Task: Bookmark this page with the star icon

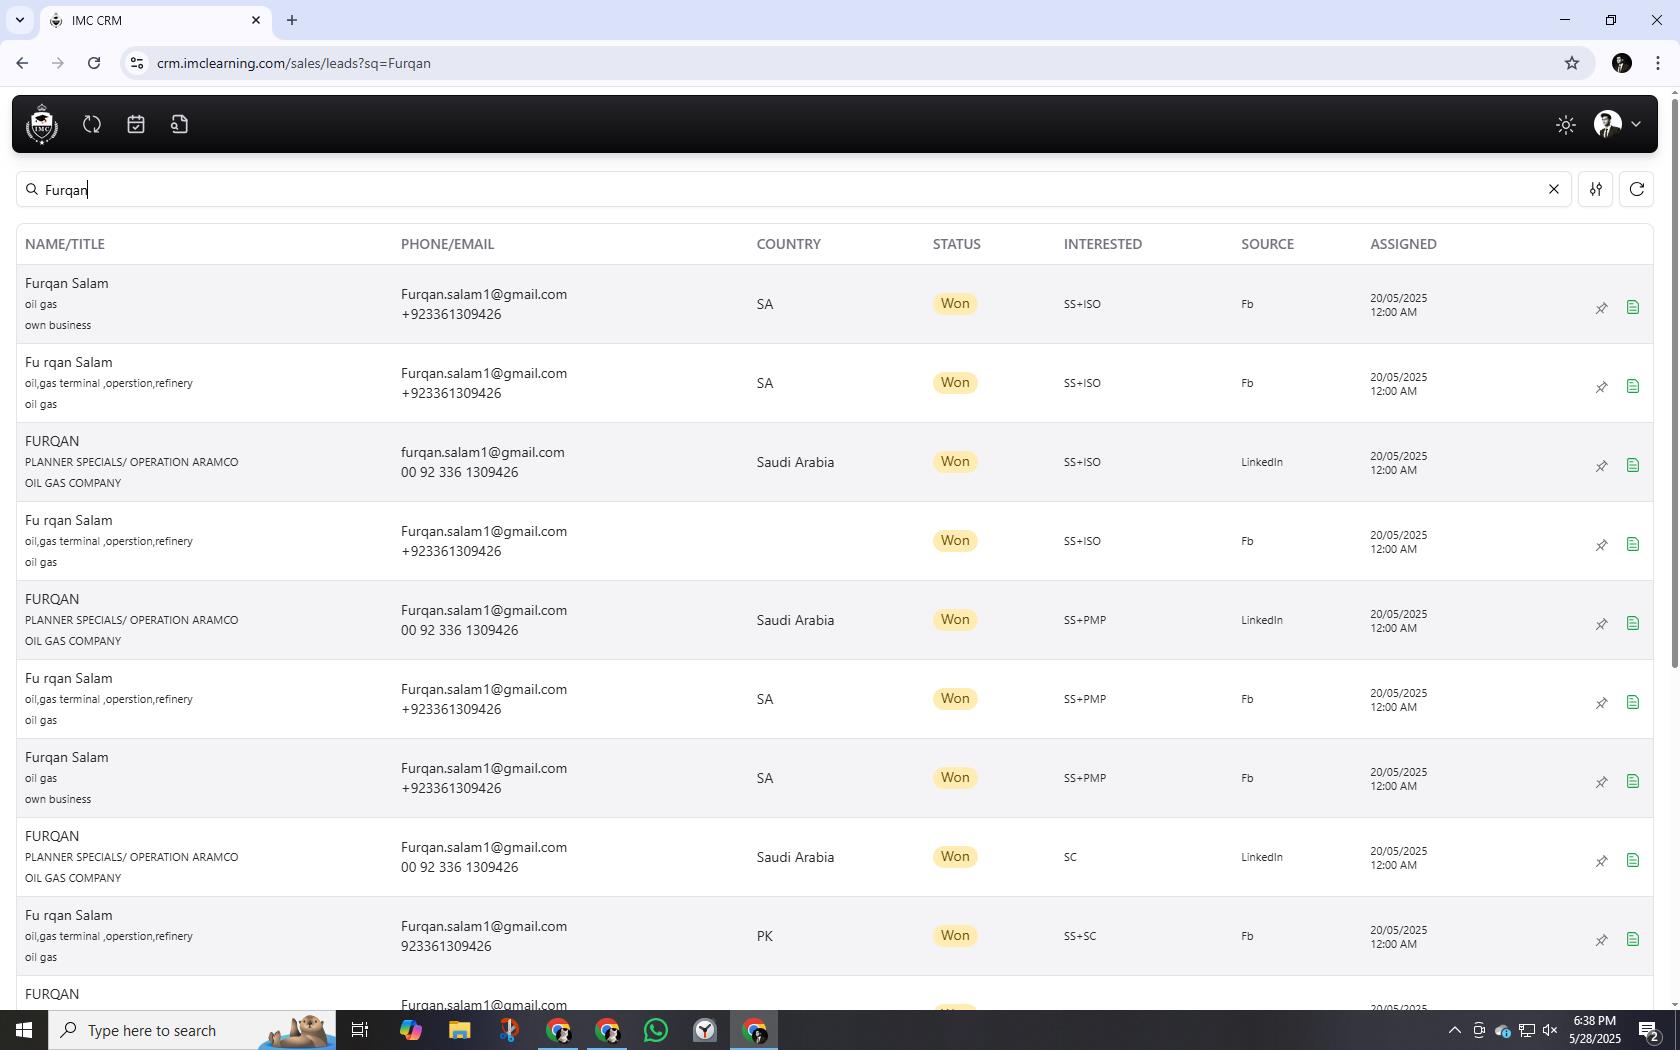Action: (x=1572, y=63)
